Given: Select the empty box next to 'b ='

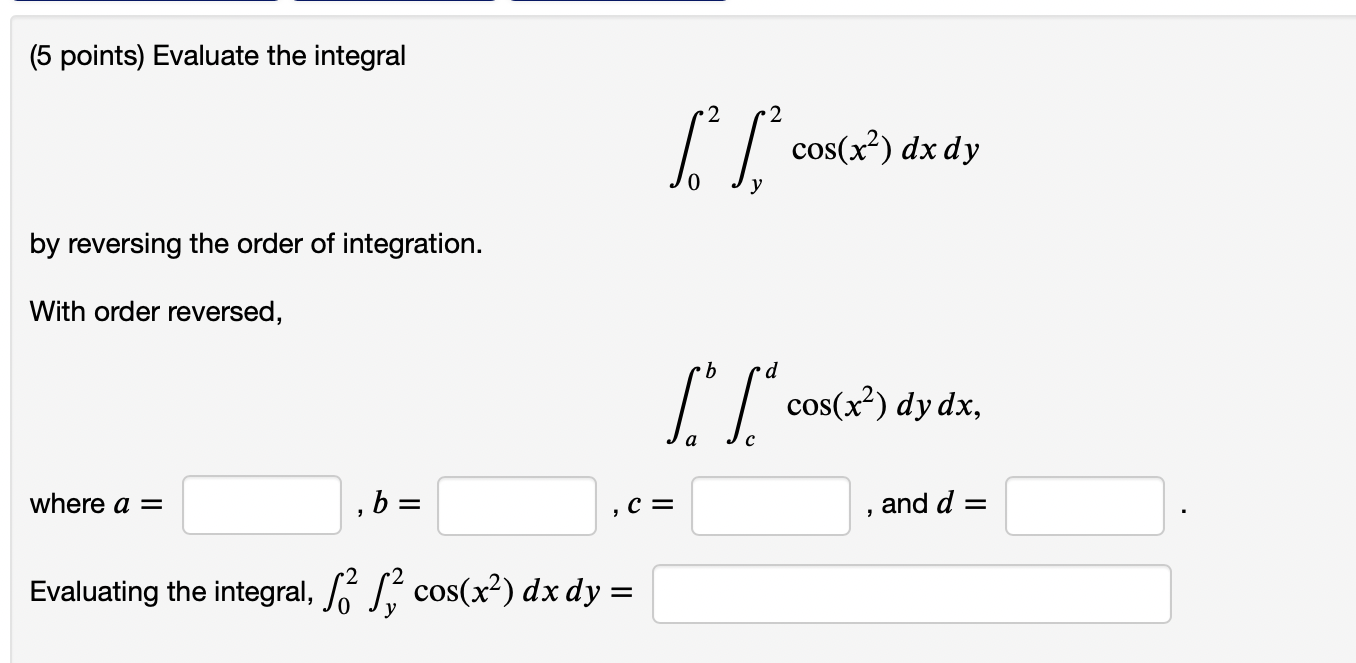Looking at the screenshot, I should (x=516, y=506).
